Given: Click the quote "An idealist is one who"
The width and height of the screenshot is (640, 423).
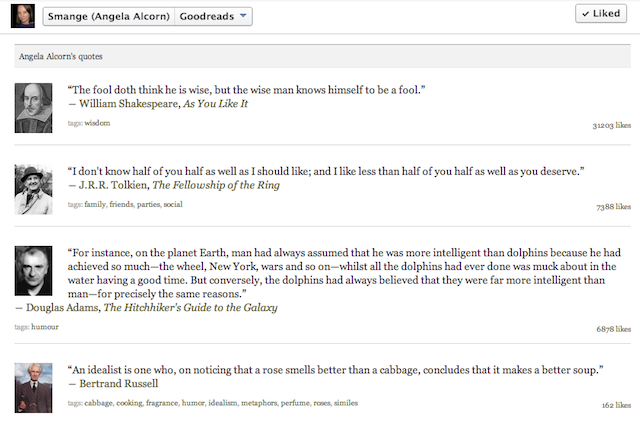Looking at the screenshot, I should 335,370.
